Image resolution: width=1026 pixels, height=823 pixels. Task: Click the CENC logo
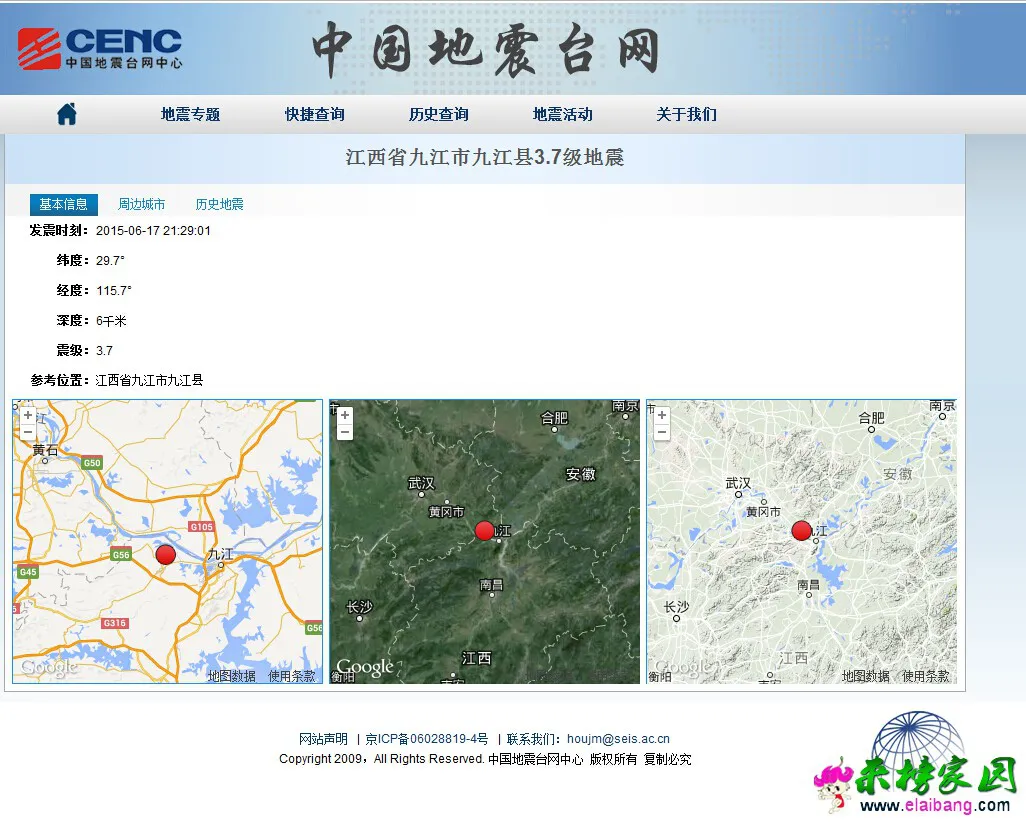[100, 48]
